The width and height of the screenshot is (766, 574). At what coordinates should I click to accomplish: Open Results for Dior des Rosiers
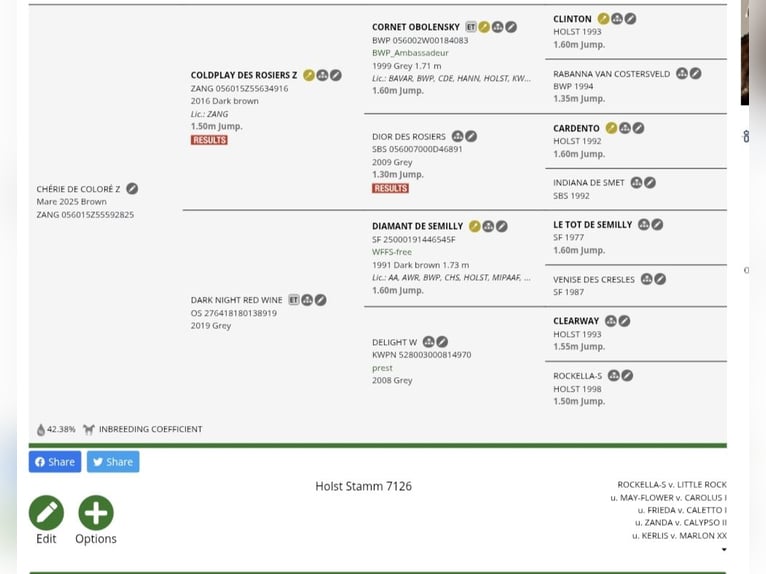[x=390, y=188]
